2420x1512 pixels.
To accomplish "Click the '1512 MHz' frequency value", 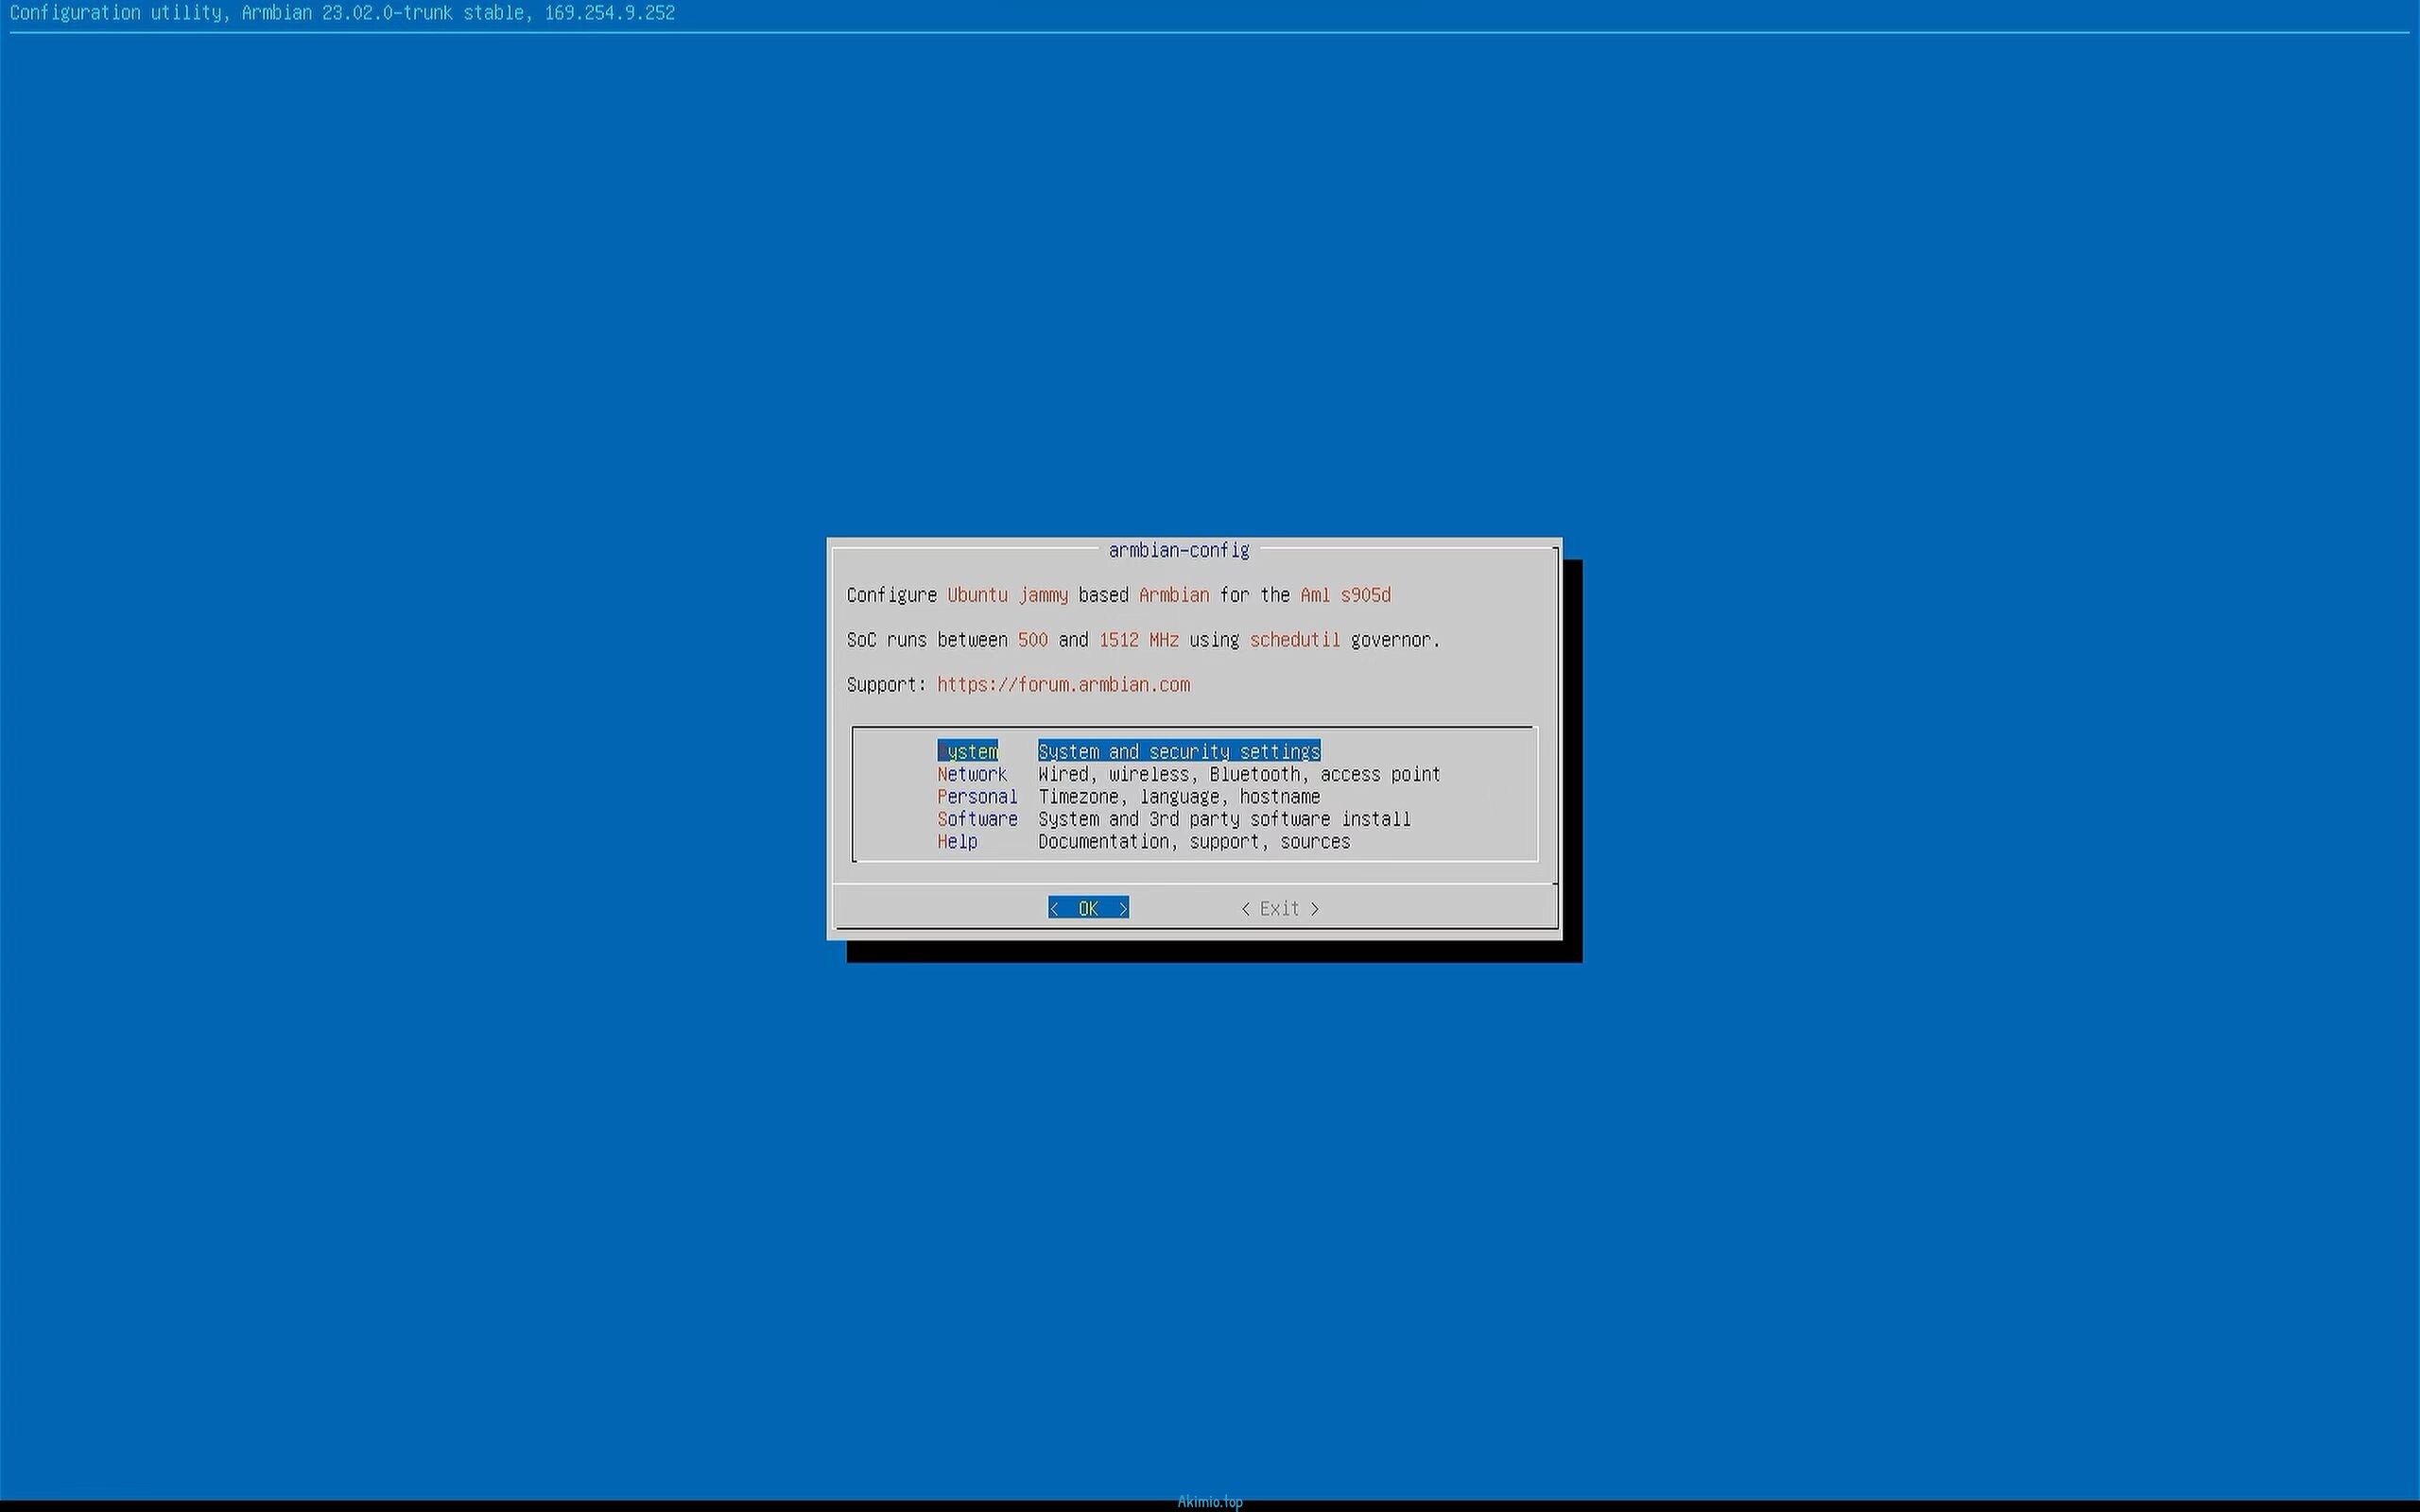I will (x=1139, y=640).
